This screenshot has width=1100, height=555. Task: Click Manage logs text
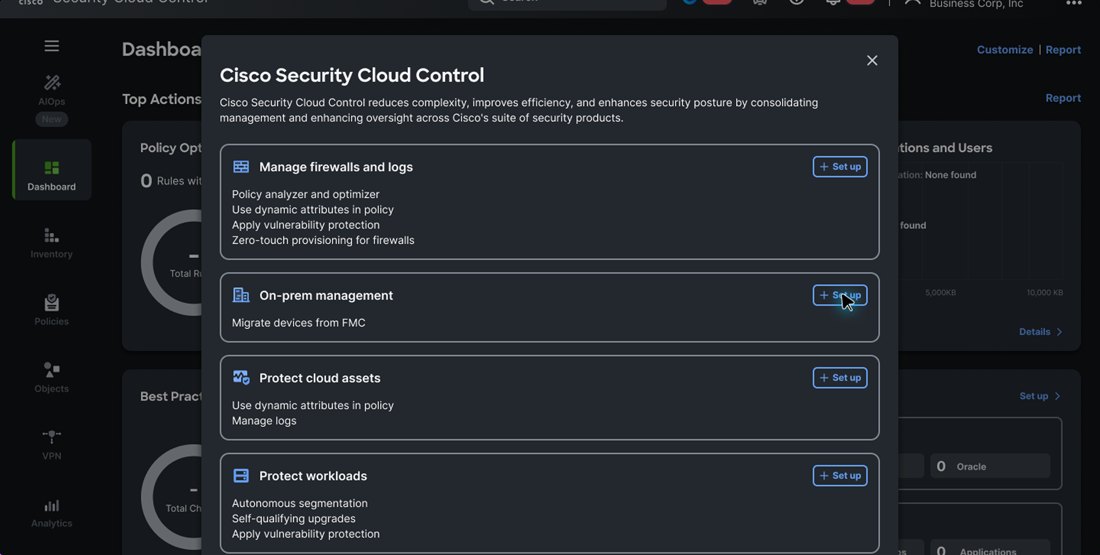tap(264, 421)
